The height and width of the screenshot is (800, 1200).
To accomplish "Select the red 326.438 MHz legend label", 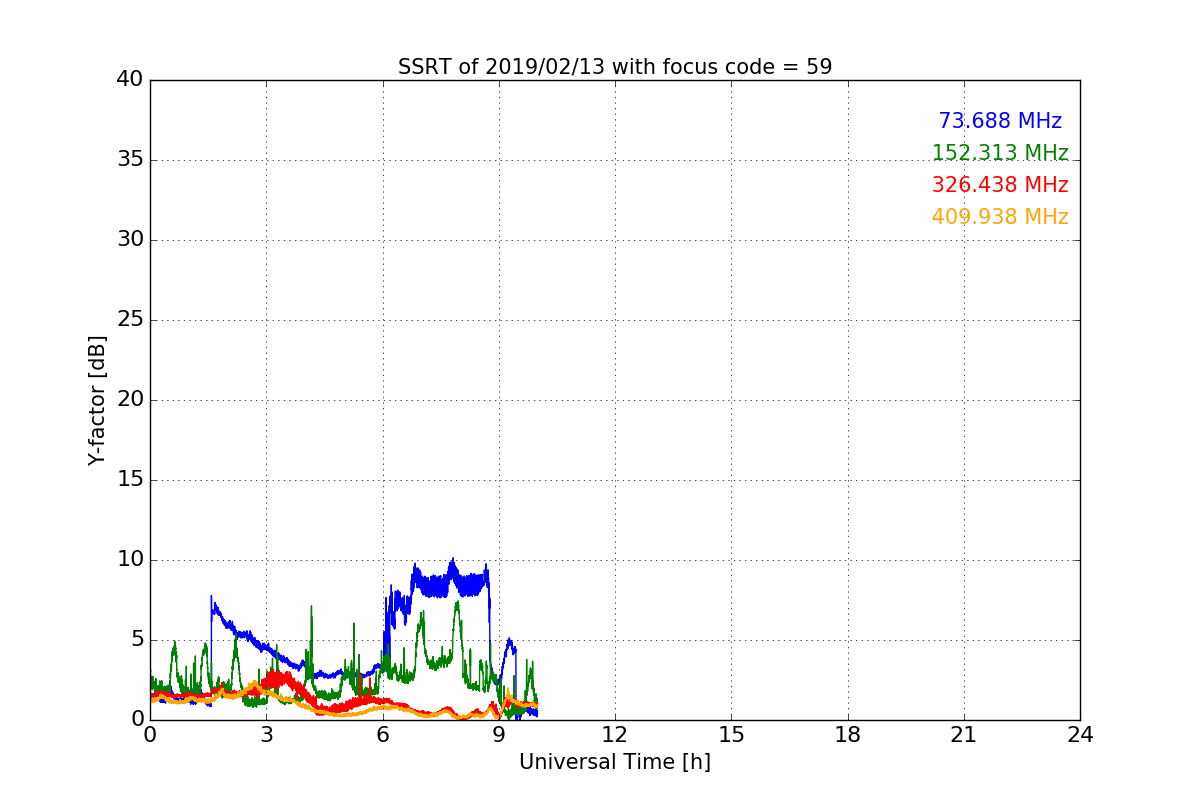I will [1000, 185].
